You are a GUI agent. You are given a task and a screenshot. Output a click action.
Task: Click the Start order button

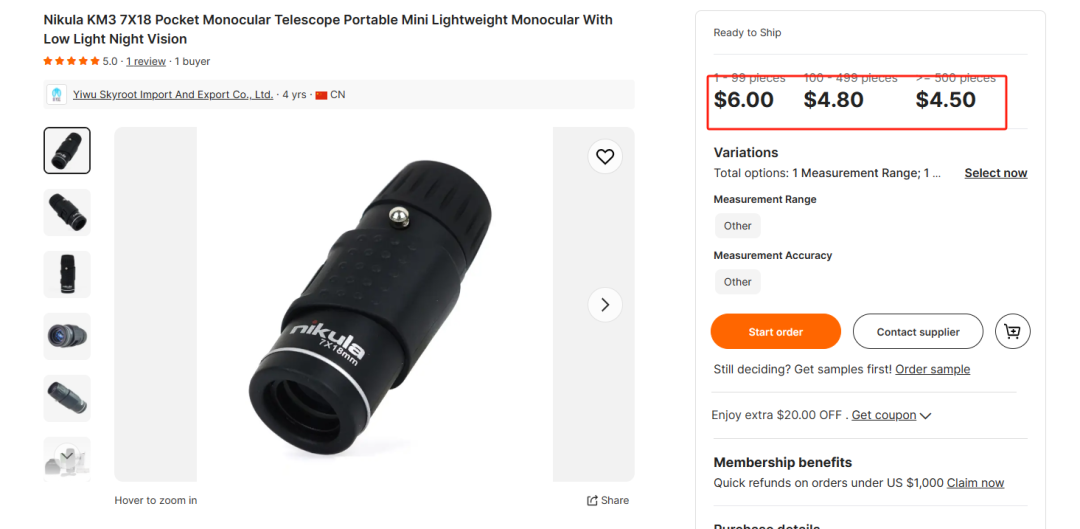776,332
